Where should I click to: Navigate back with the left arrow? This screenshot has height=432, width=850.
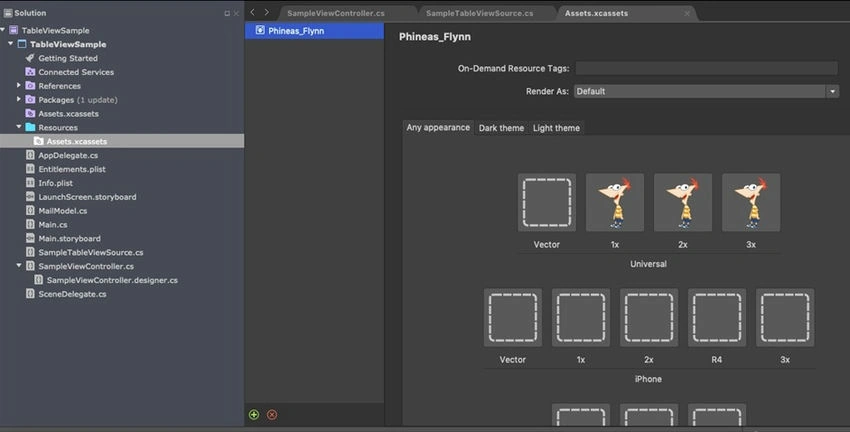point(253,12)
